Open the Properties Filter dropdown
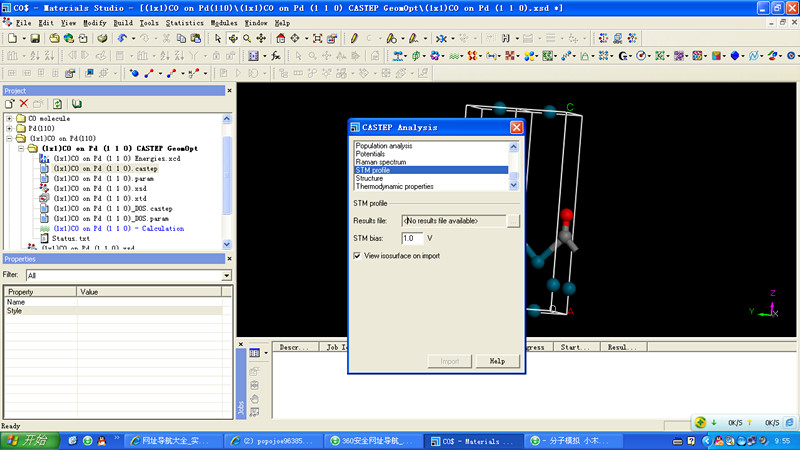The image size is (800, 450). coord(226,275)
